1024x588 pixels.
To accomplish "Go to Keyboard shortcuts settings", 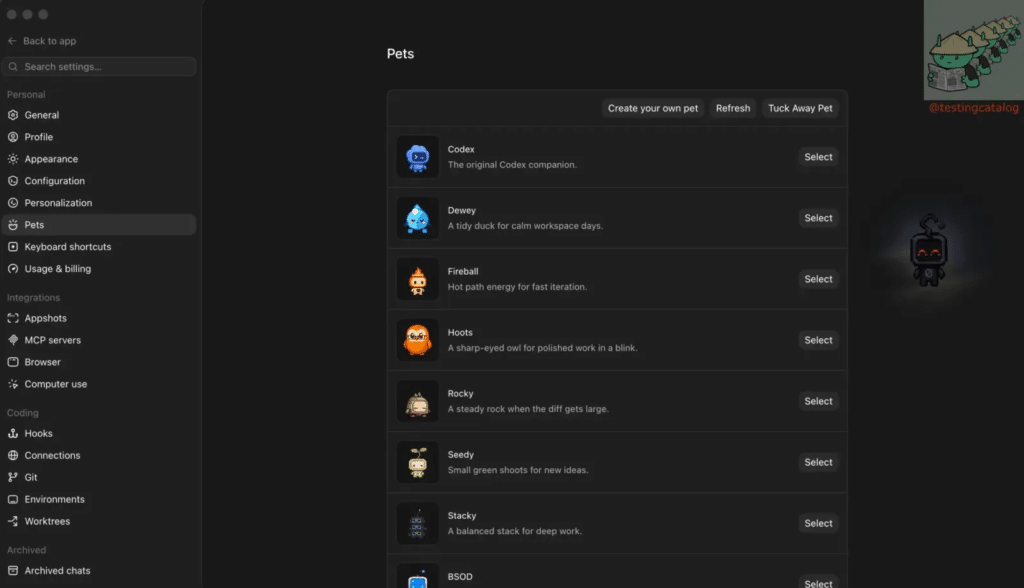I will pos(99,247).
